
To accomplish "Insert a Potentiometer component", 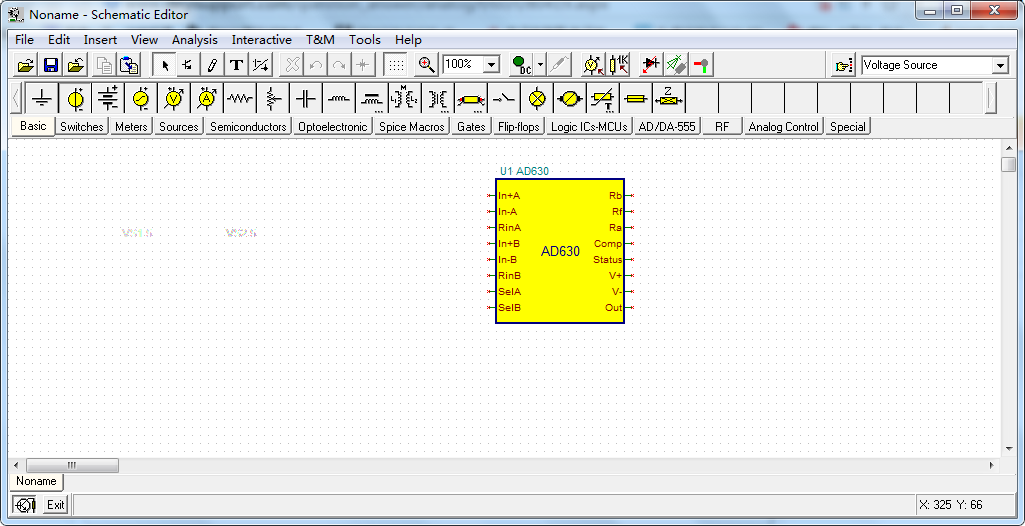I will [273, 99].
